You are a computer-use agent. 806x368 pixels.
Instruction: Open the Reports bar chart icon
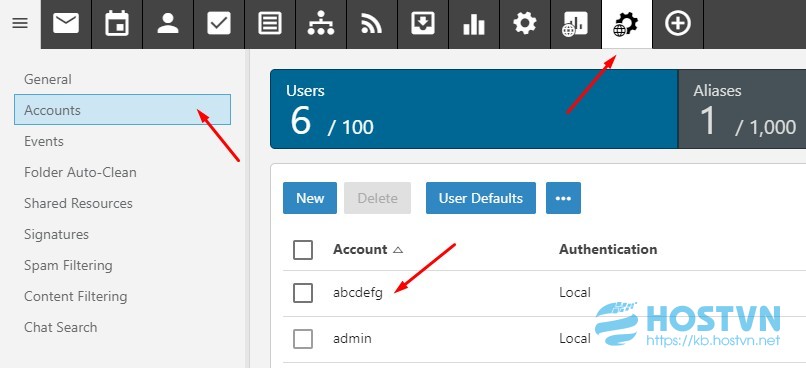click(x=474, y=24)
